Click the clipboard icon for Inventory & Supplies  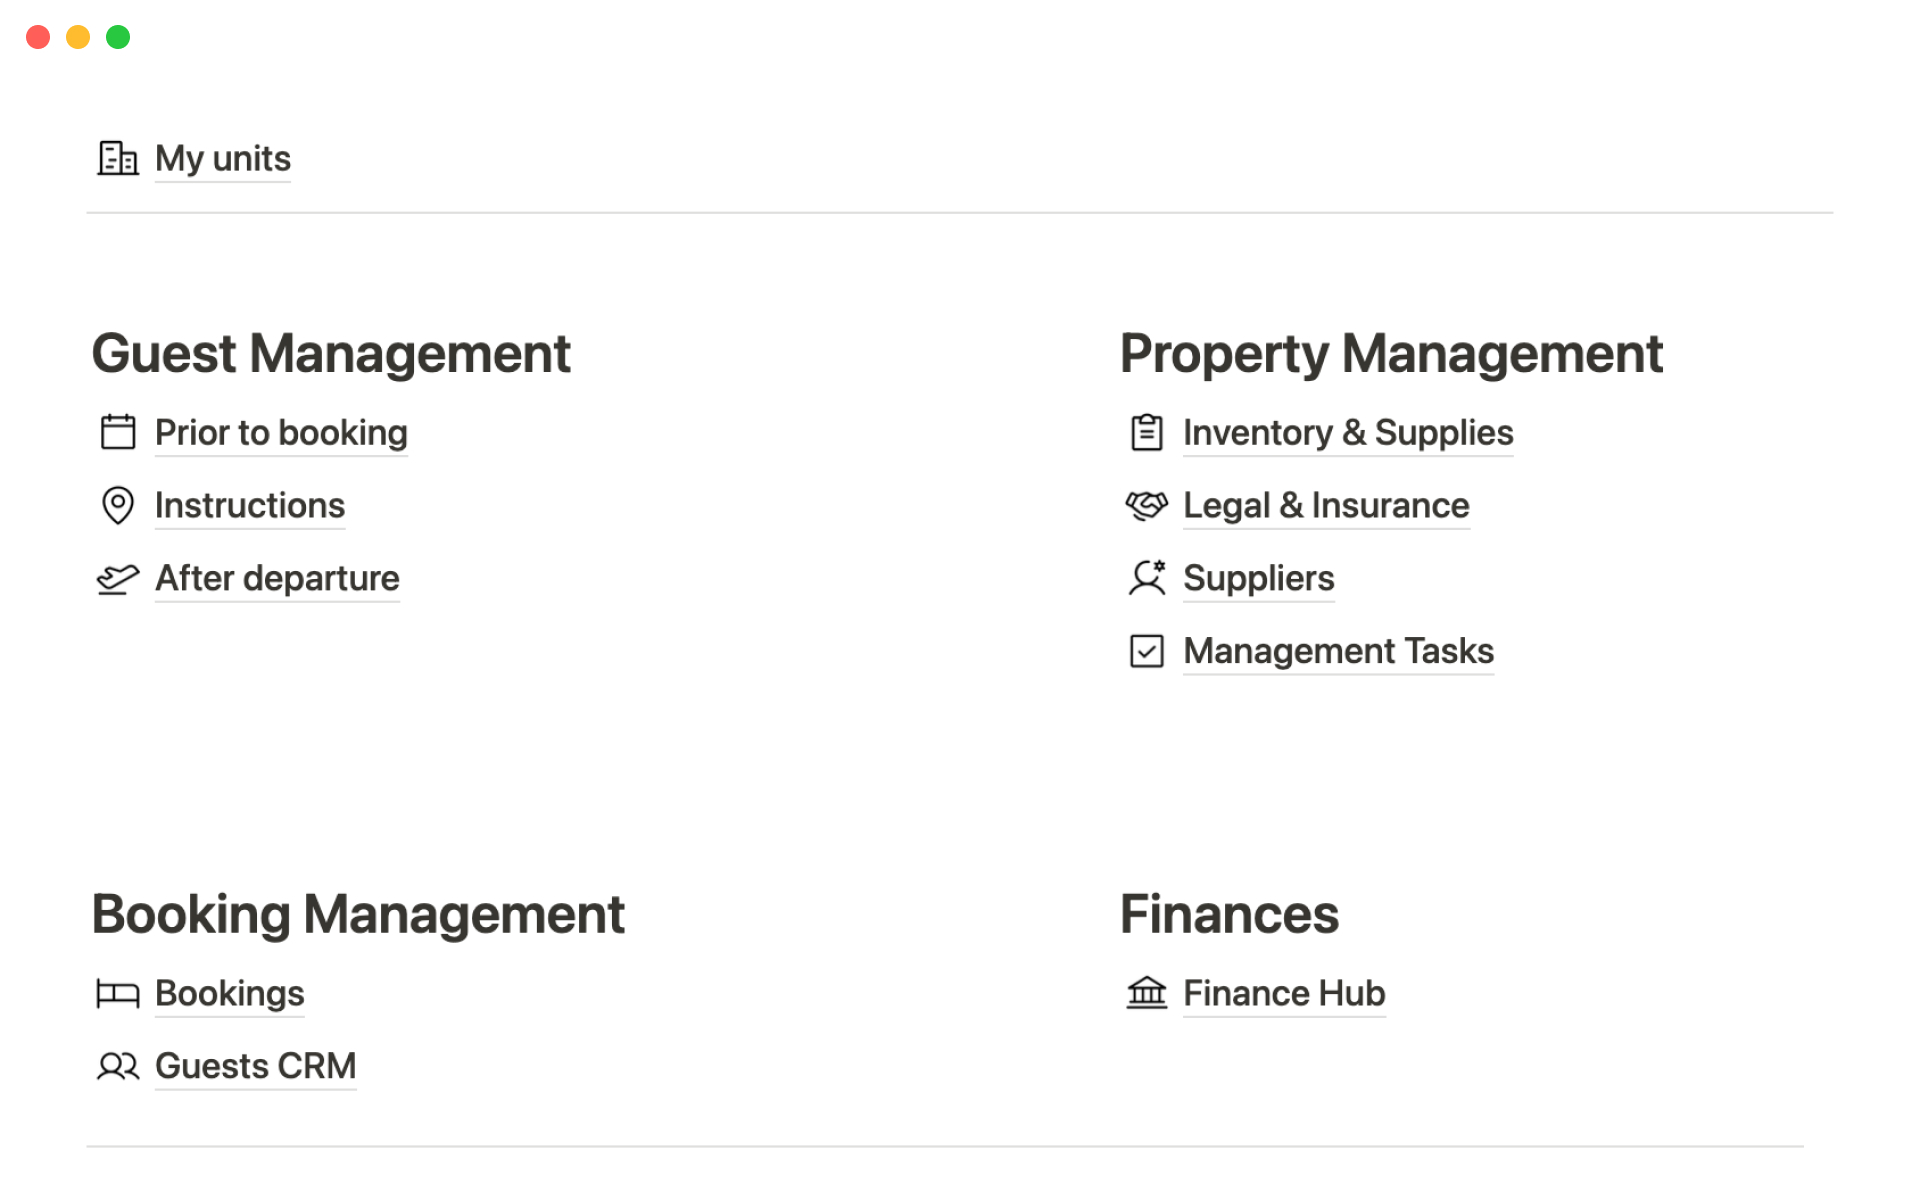[1146, 432]
